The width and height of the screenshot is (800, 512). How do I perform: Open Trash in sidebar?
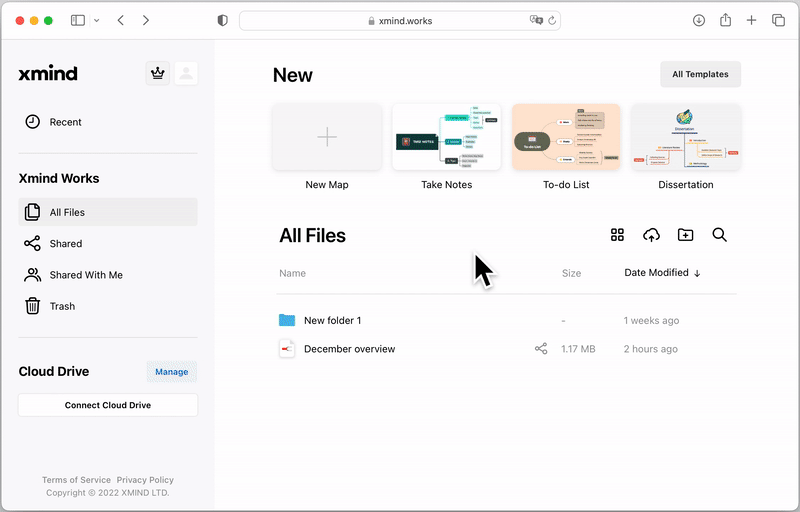click(x=108, y=306)
